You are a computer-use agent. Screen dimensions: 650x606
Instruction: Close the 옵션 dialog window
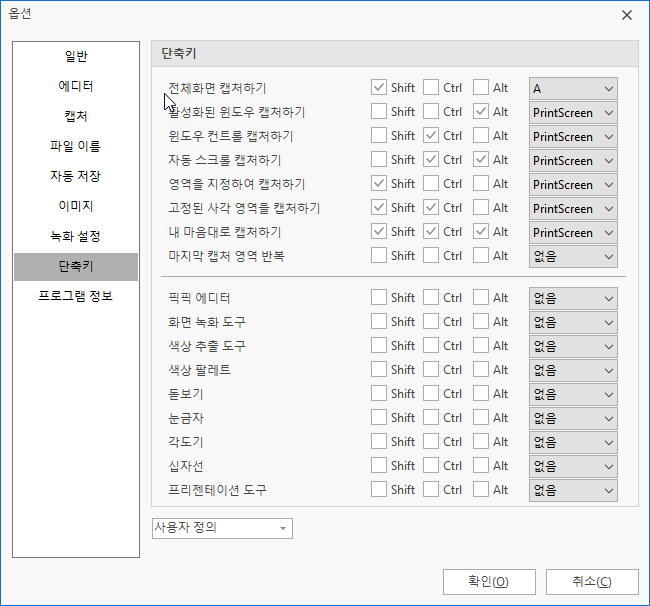[627, 15]
